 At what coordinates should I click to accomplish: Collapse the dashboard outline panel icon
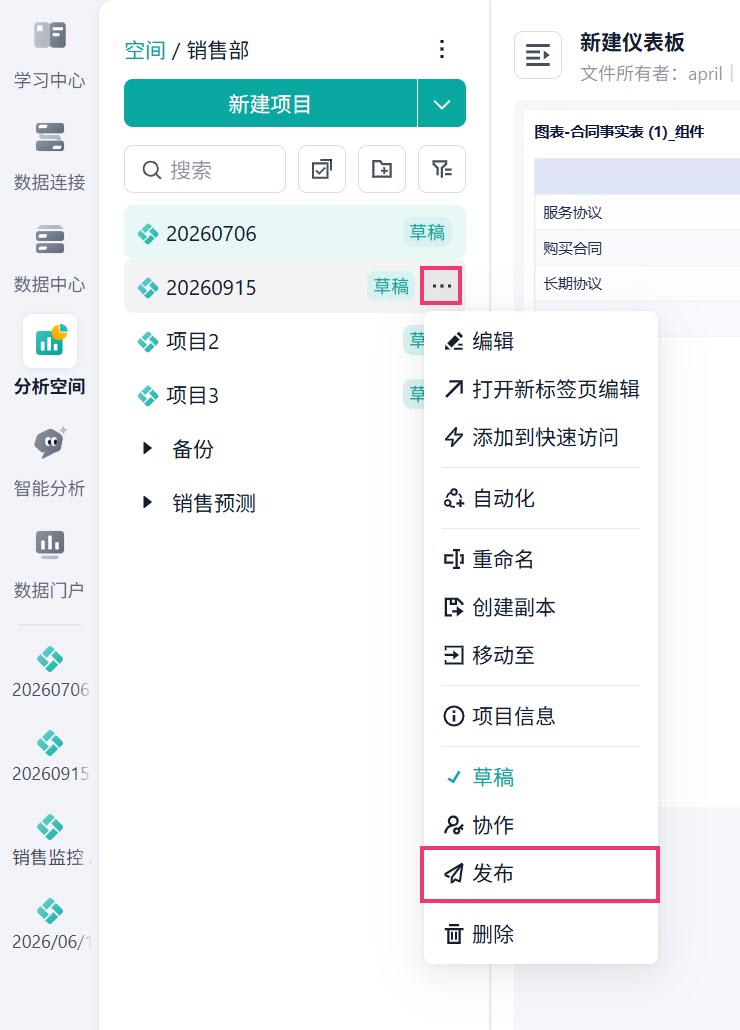point(538,55)
